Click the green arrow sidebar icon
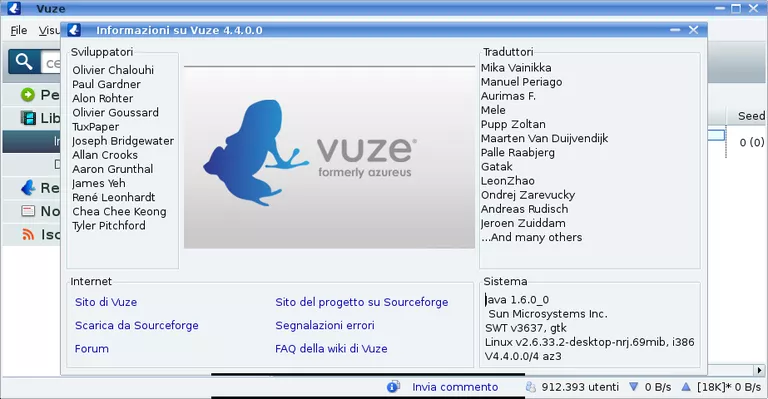The height and width of the screenshot is (399, 768). pos(28,94)
